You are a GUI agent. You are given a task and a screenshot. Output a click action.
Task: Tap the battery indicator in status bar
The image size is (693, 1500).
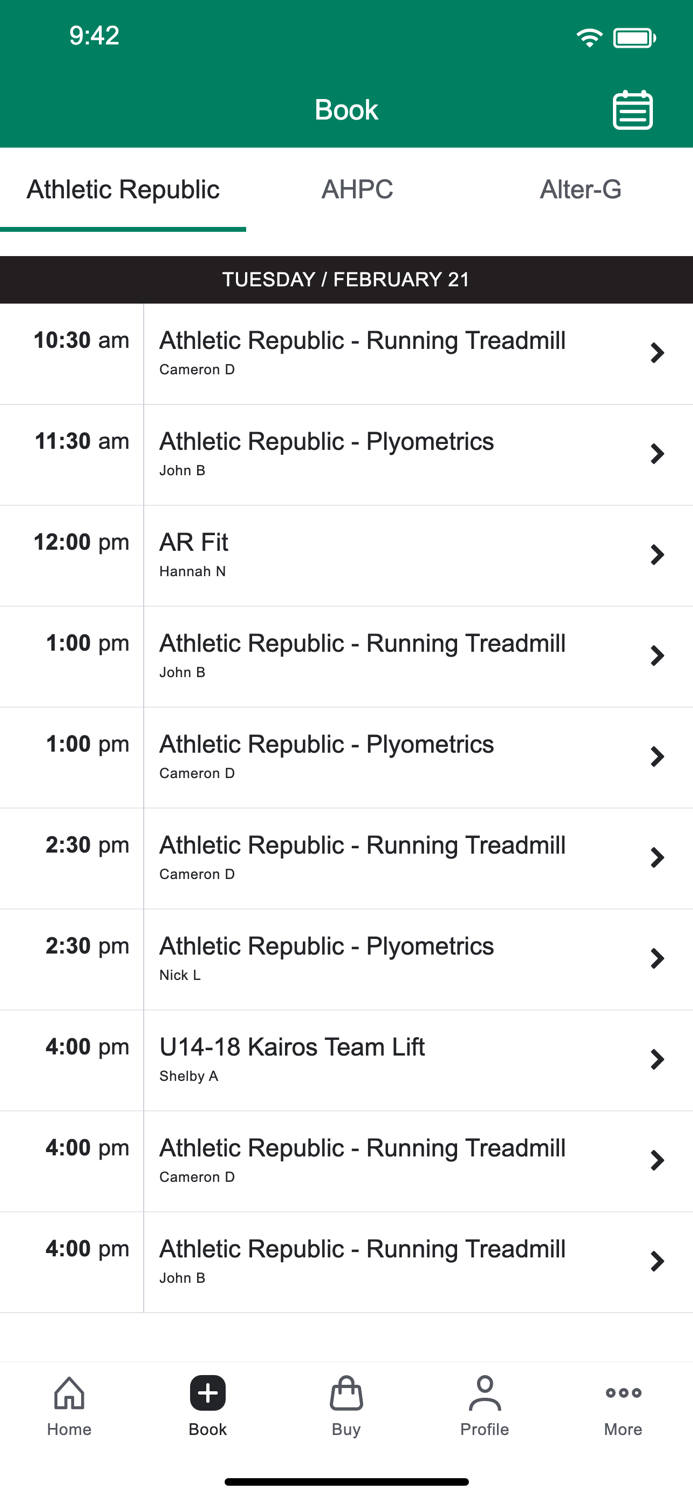click(x=631, y=35)
